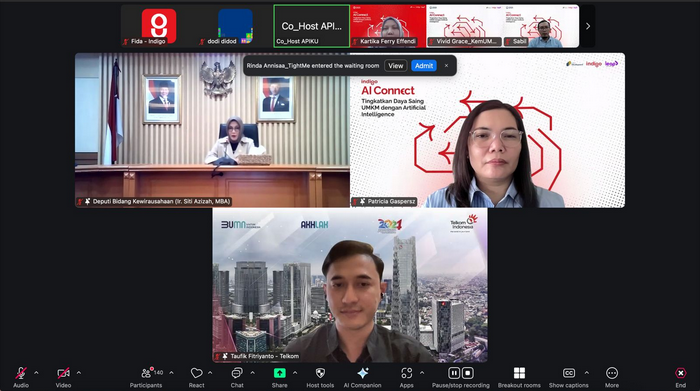Image resolution: width=700 pixels, height=391 pixels.
Task: Open Breakout rooms
Action: (519, 377)
